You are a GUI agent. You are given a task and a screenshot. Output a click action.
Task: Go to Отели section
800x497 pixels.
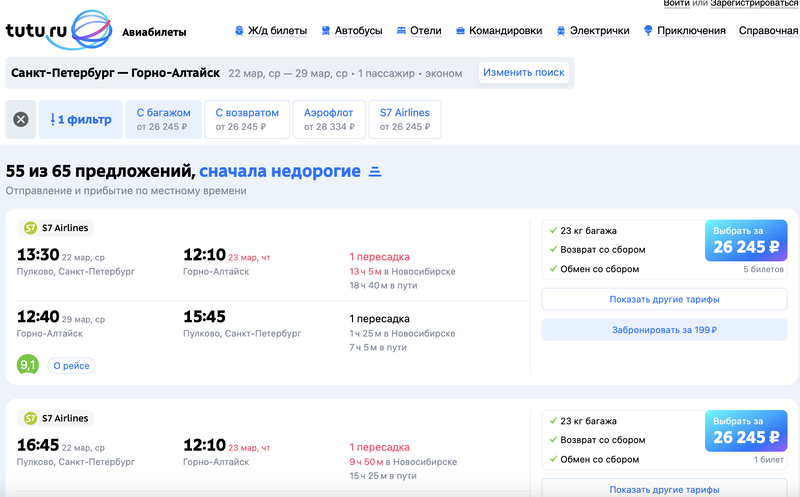click(426, 31)
